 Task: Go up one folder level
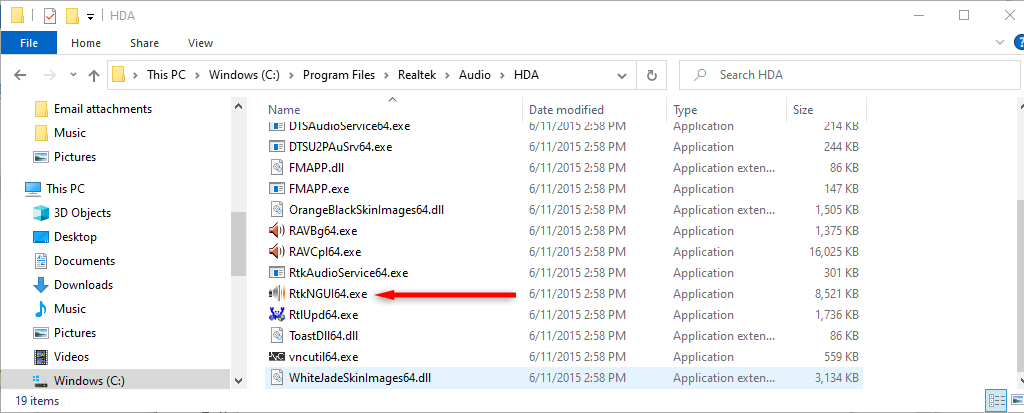[x=93, y=75]
